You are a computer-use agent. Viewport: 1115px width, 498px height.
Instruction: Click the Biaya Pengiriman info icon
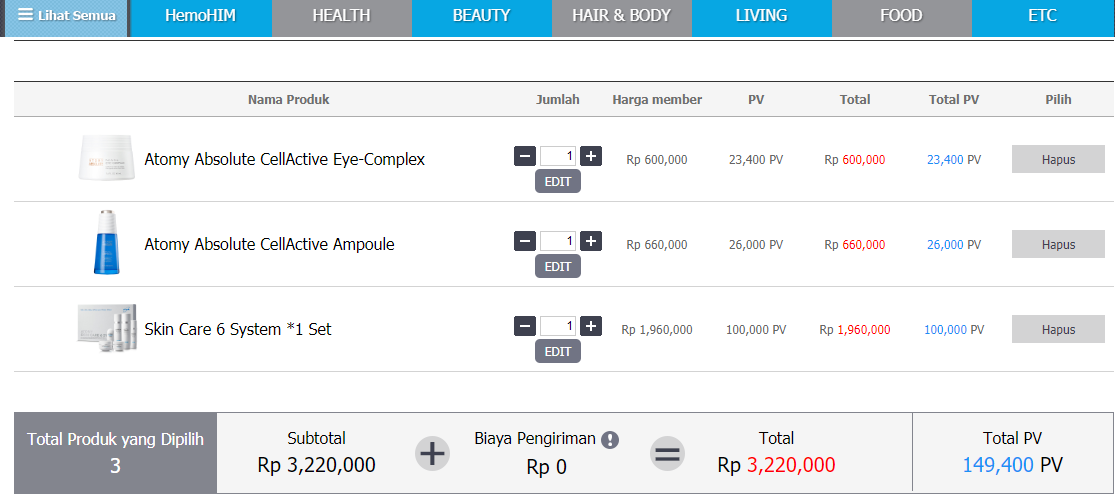609,440
